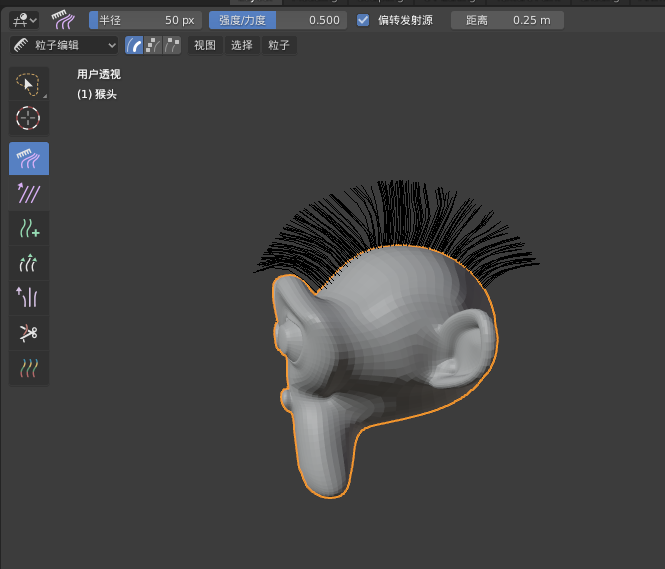Select the Add hair tool
665x569 pixels.
point(29,228)
